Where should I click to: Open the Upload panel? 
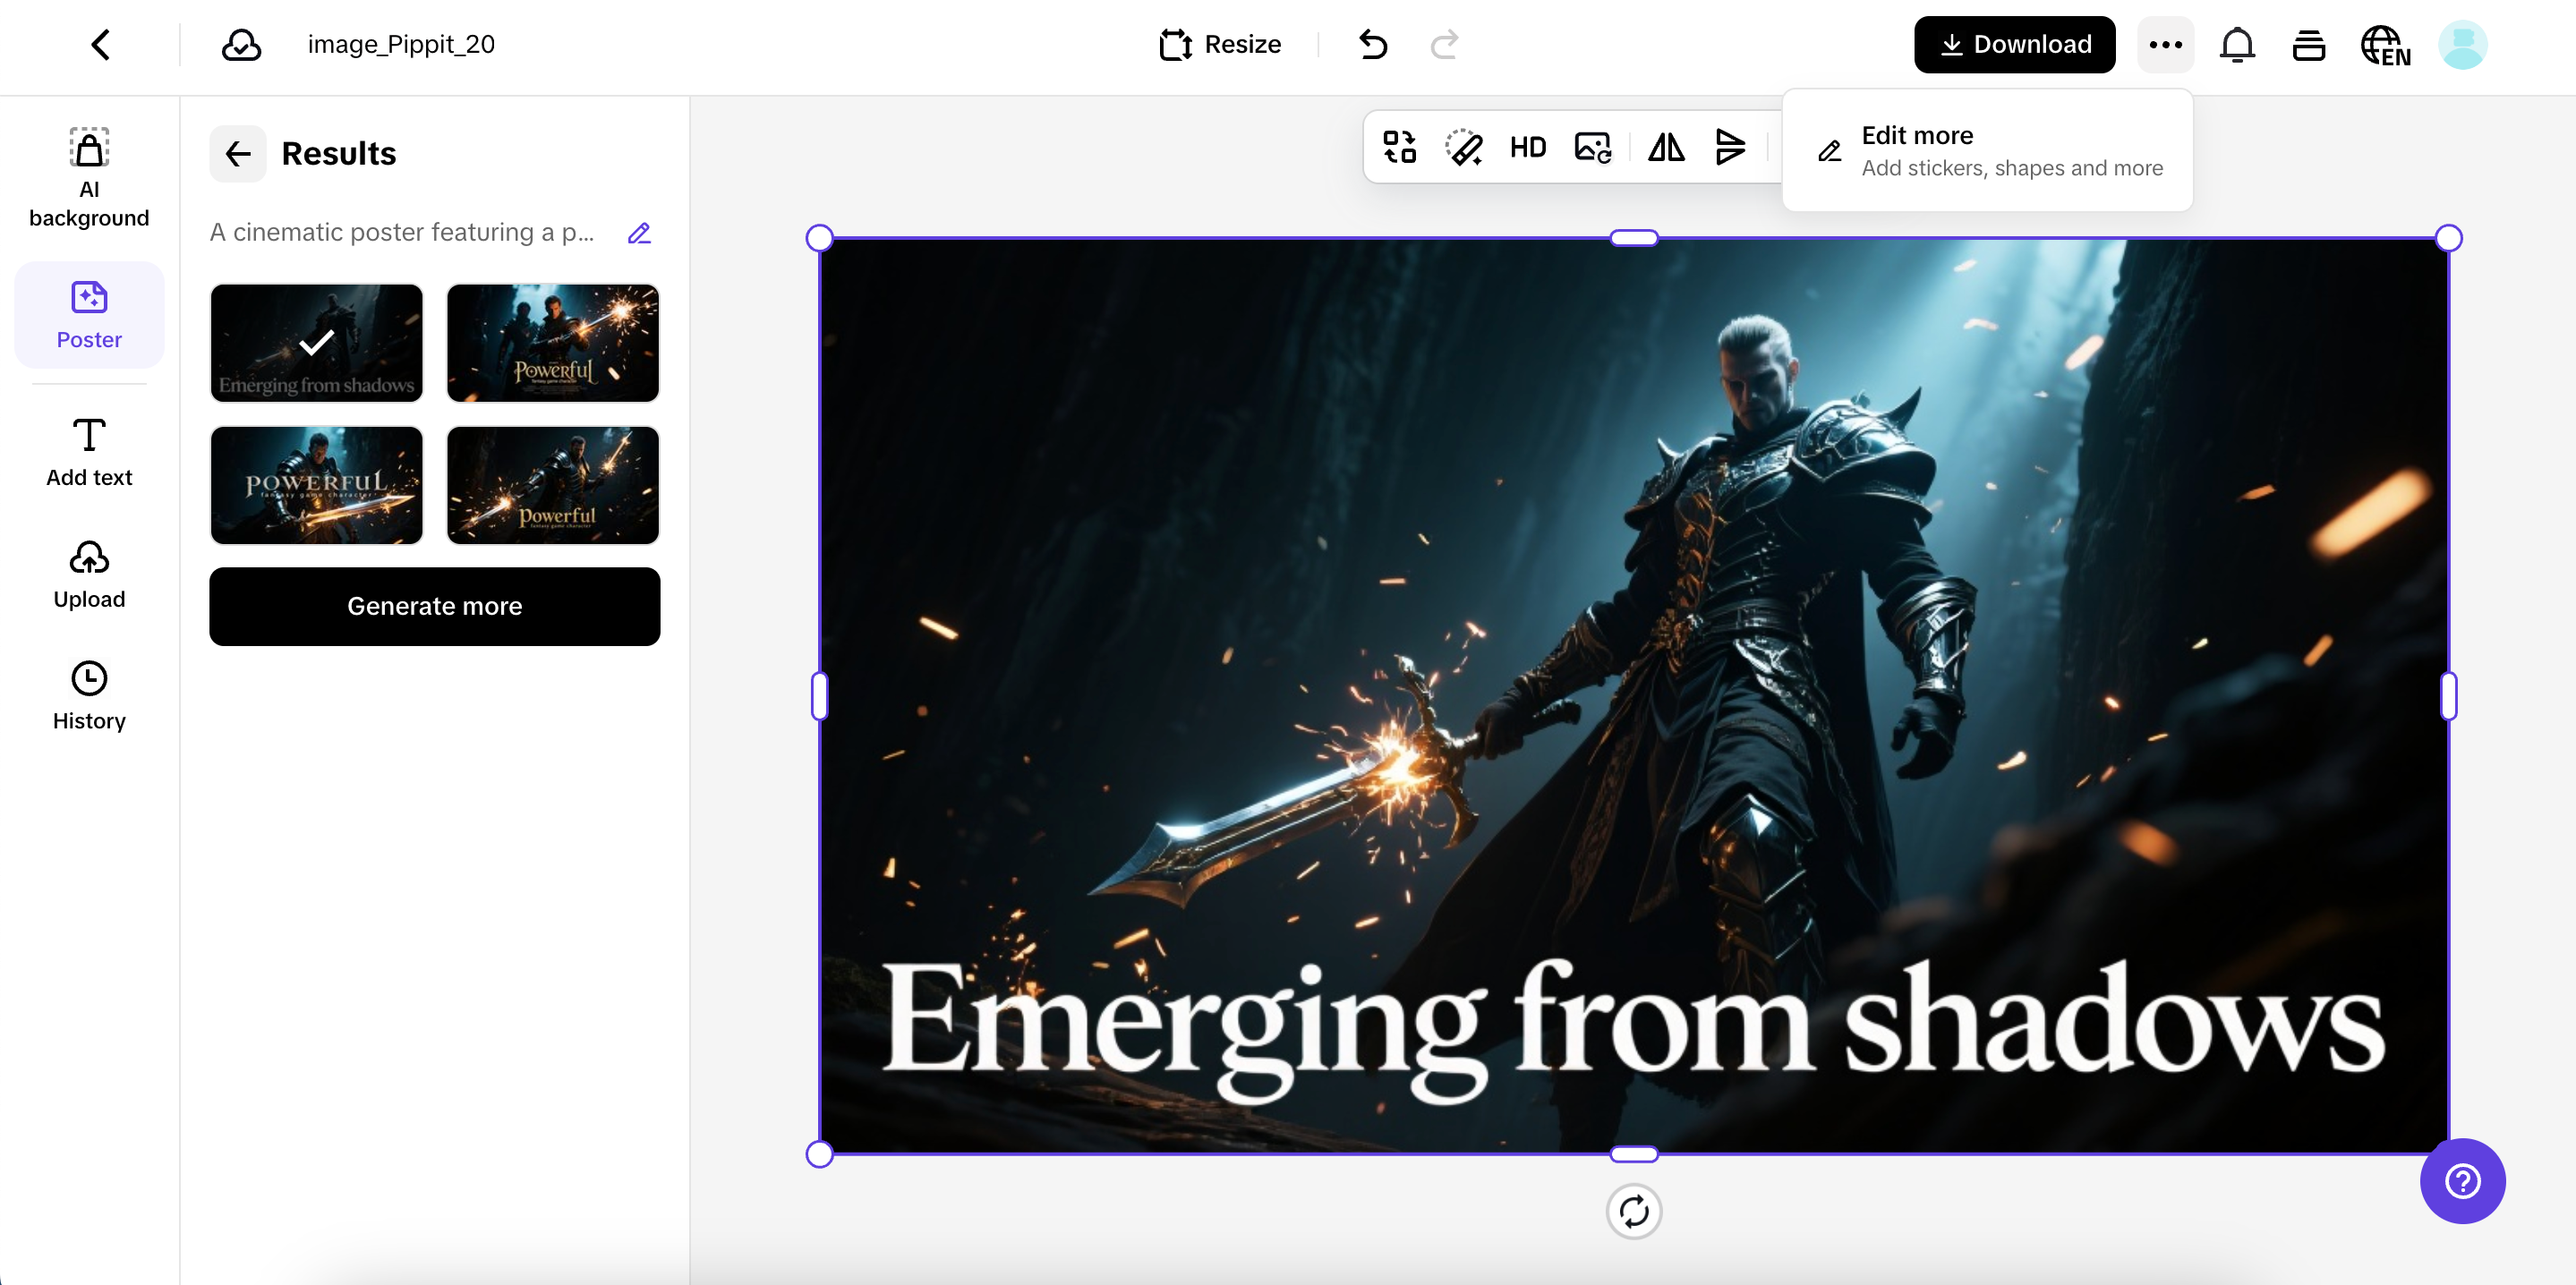tap(89, 574)
